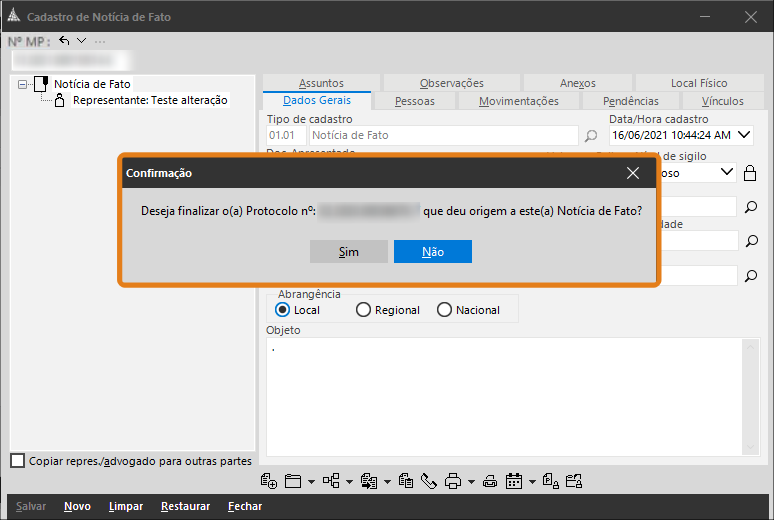
Task: Click inside the Objeto text area
Action: tap(500, 400)
